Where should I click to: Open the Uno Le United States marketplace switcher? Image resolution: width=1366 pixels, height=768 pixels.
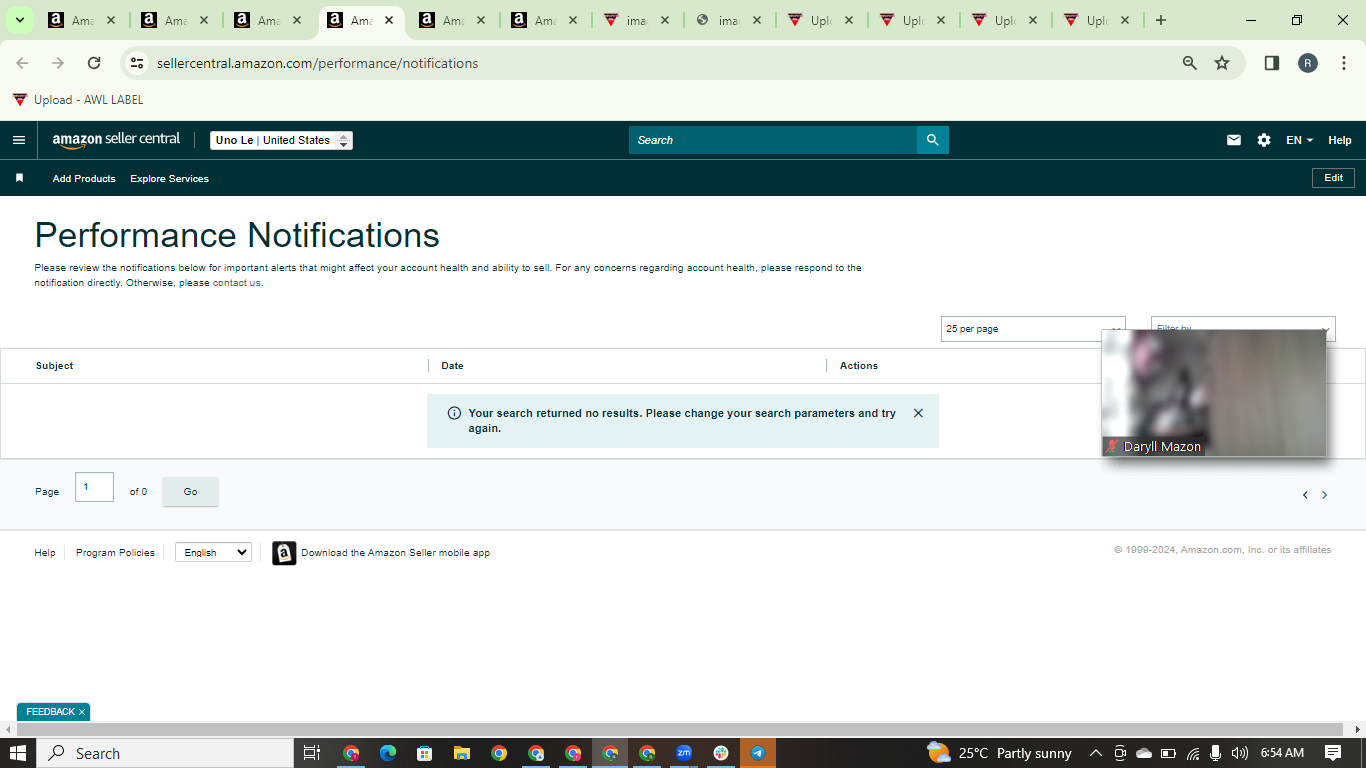pyautogui.click(x=281, y=140)
